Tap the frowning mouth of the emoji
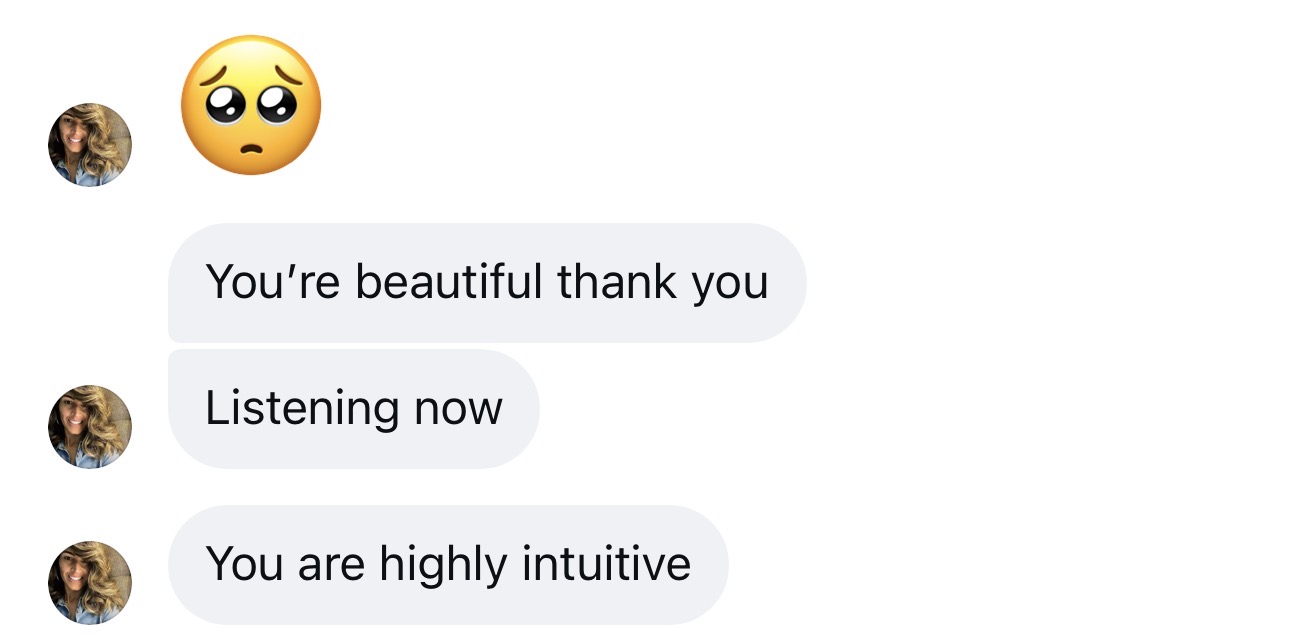1290x639 pixels. point(252,148)
